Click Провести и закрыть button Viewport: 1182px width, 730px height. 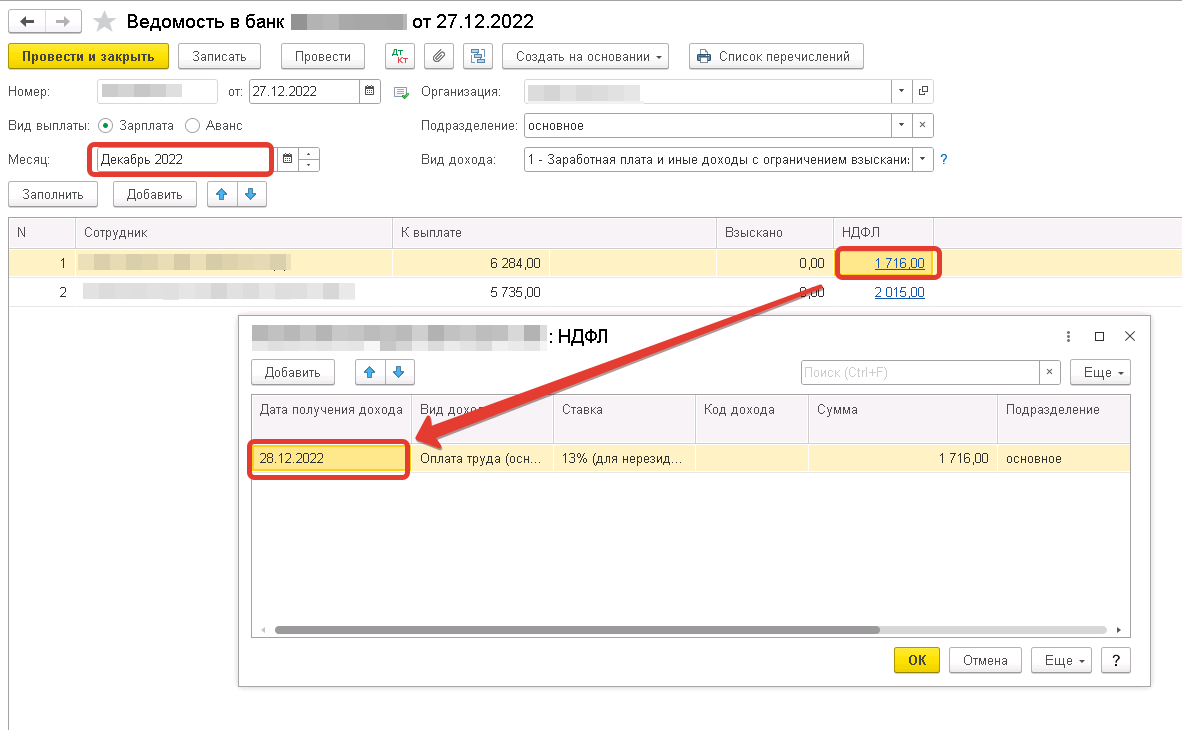88,57
